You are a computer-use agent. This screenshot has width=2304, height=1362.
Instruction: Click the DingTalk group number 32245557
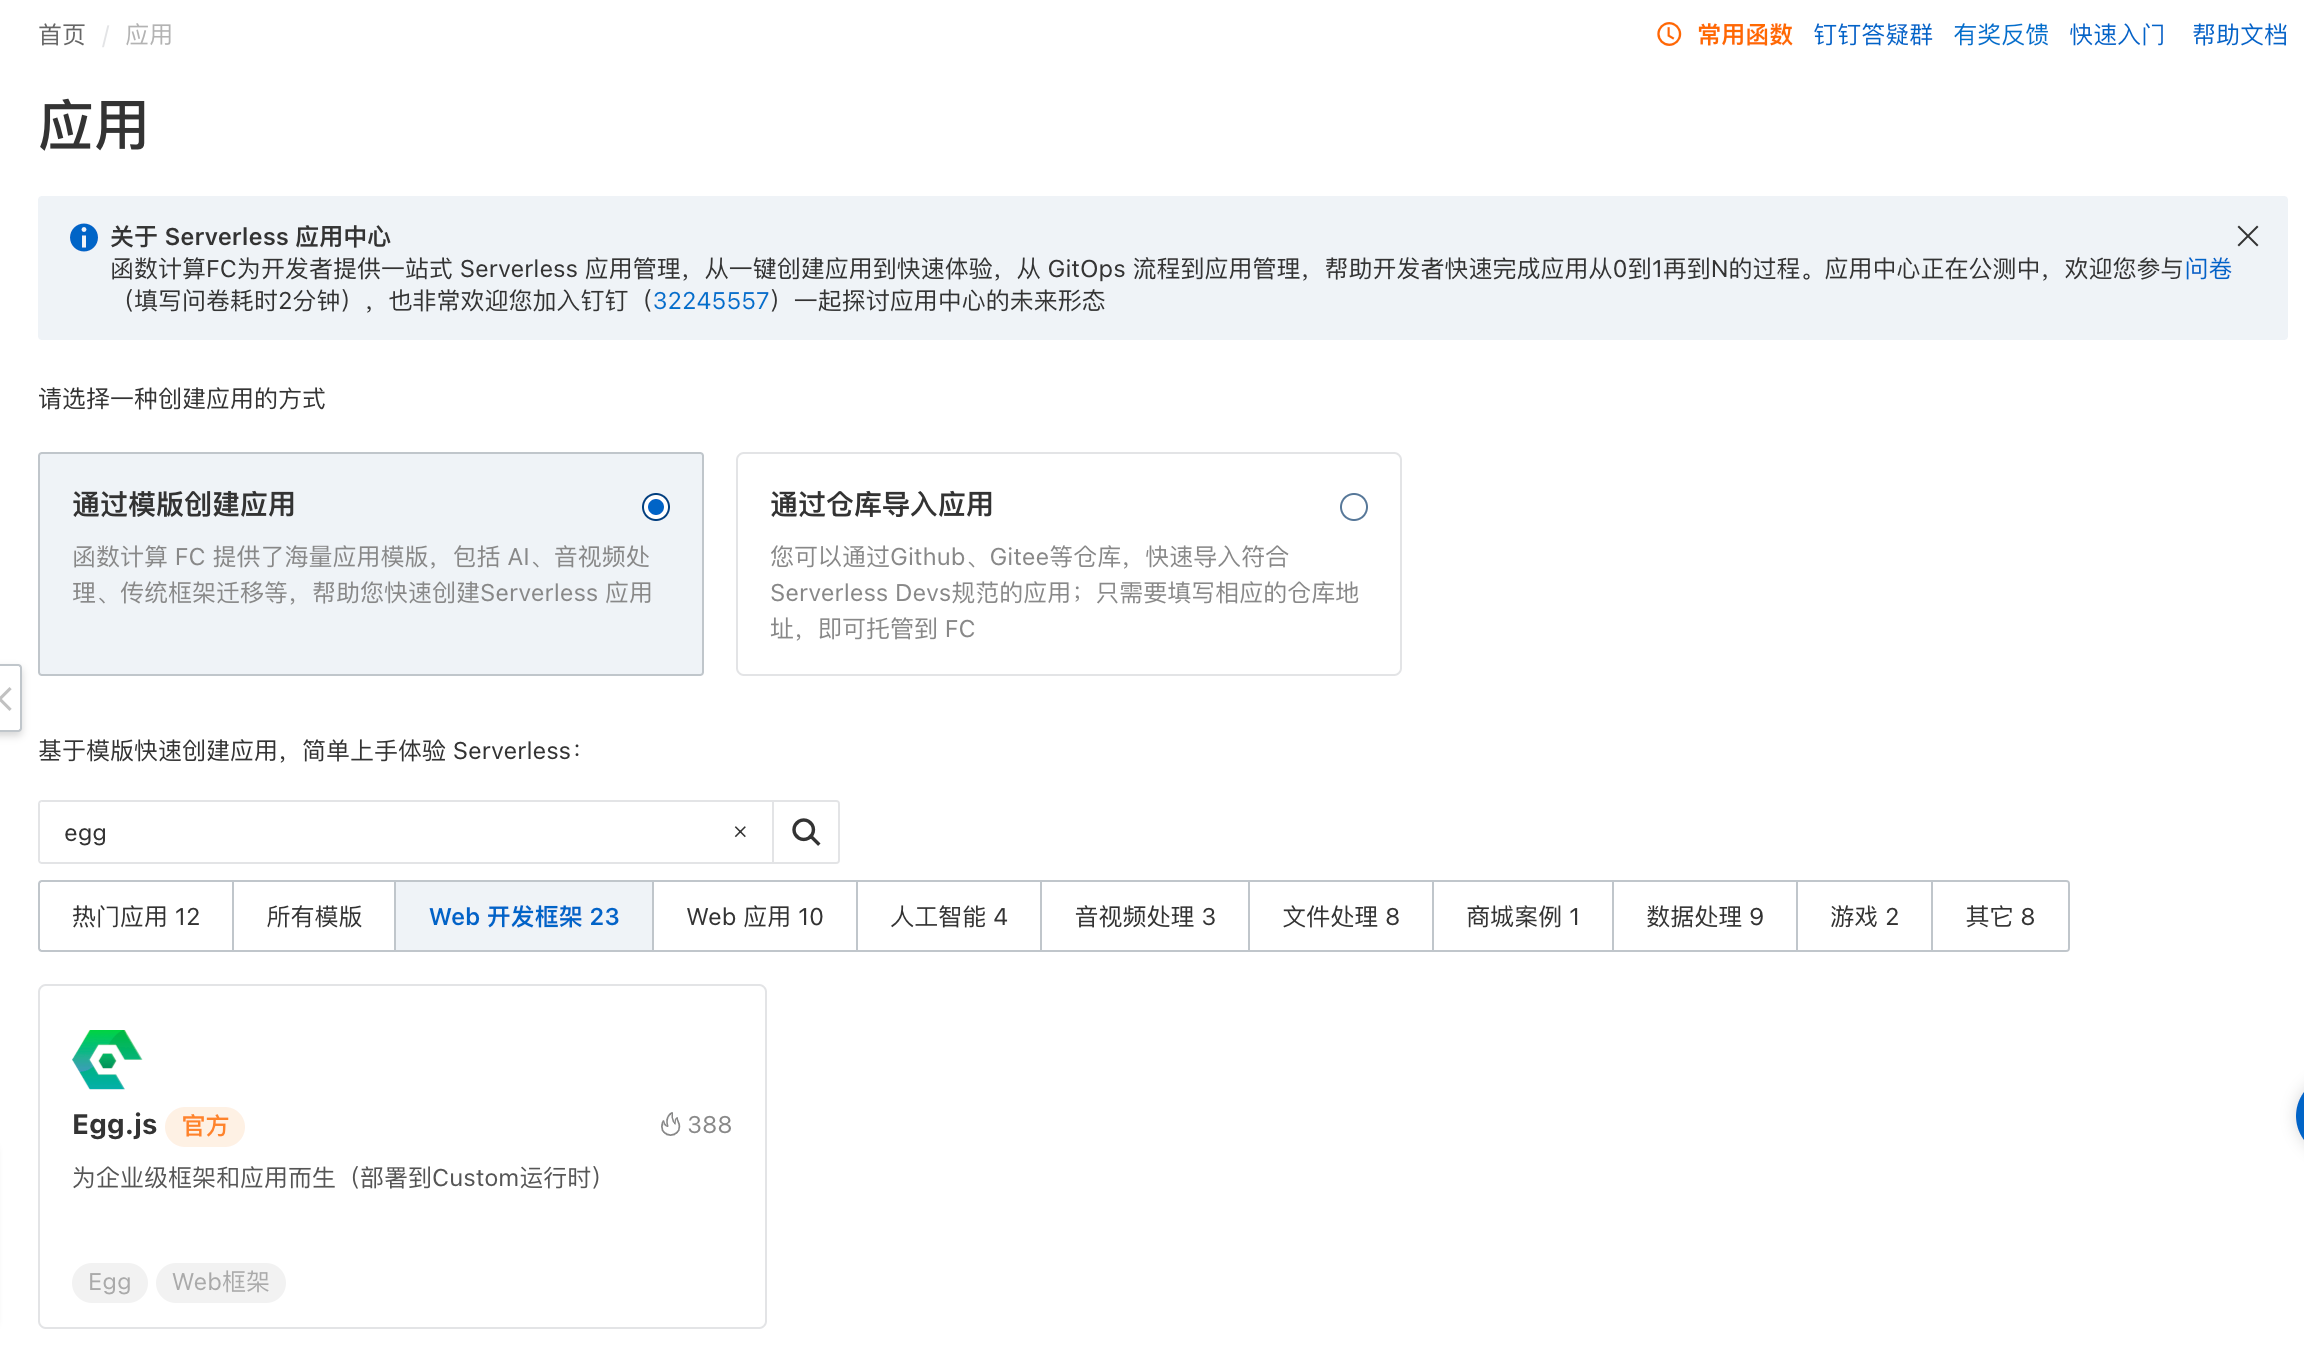click(711, 301)
